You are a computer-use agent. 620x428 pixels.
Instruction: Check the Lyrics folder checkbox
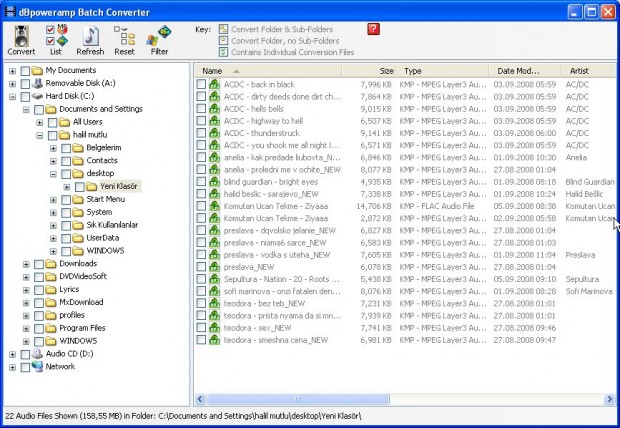tap(39, 290)
